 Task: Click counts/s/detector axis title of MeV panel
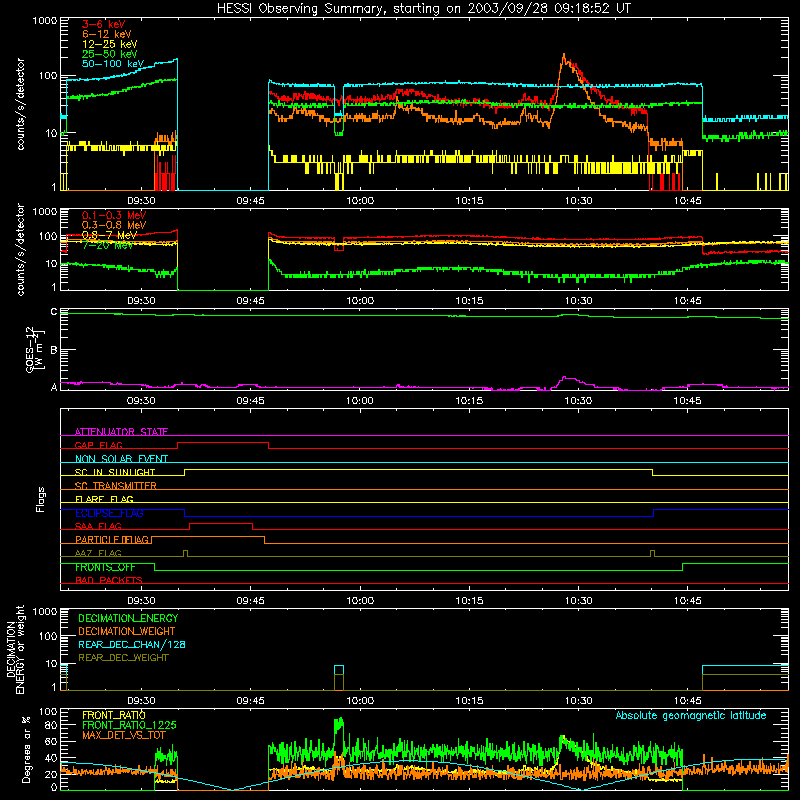[x=20, y=249]
